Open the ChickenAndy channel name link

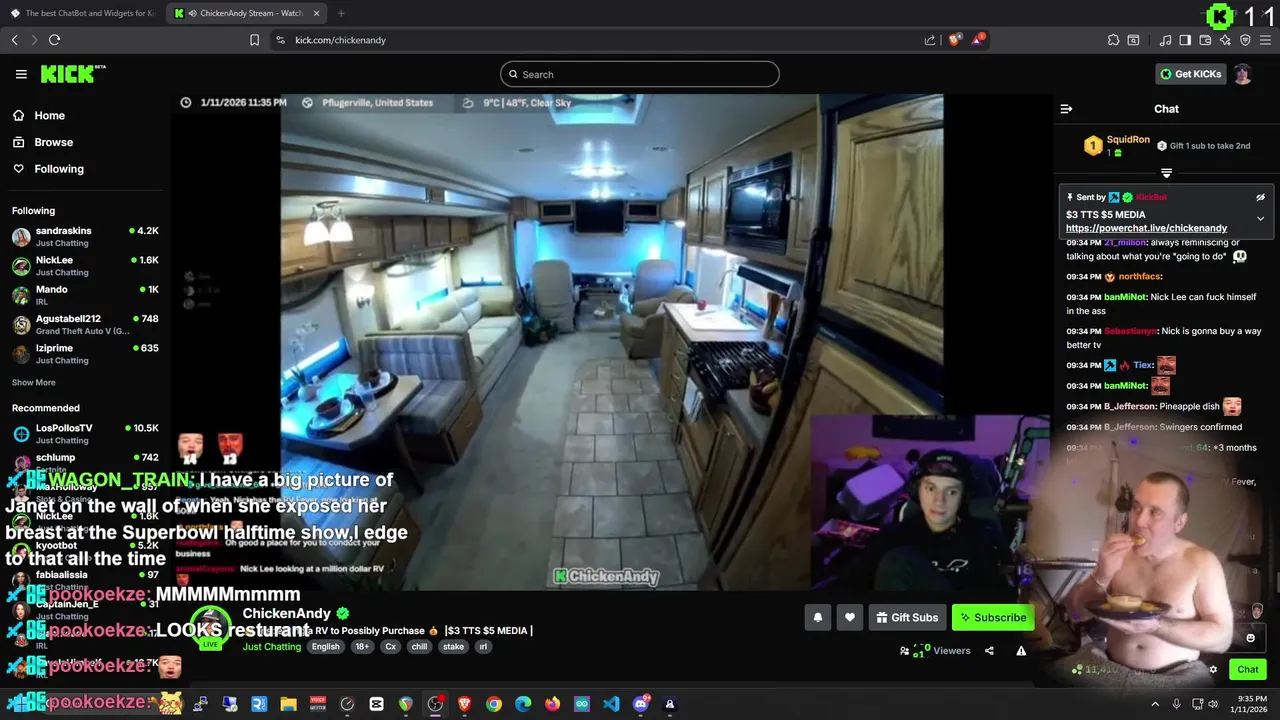(286, 613)
